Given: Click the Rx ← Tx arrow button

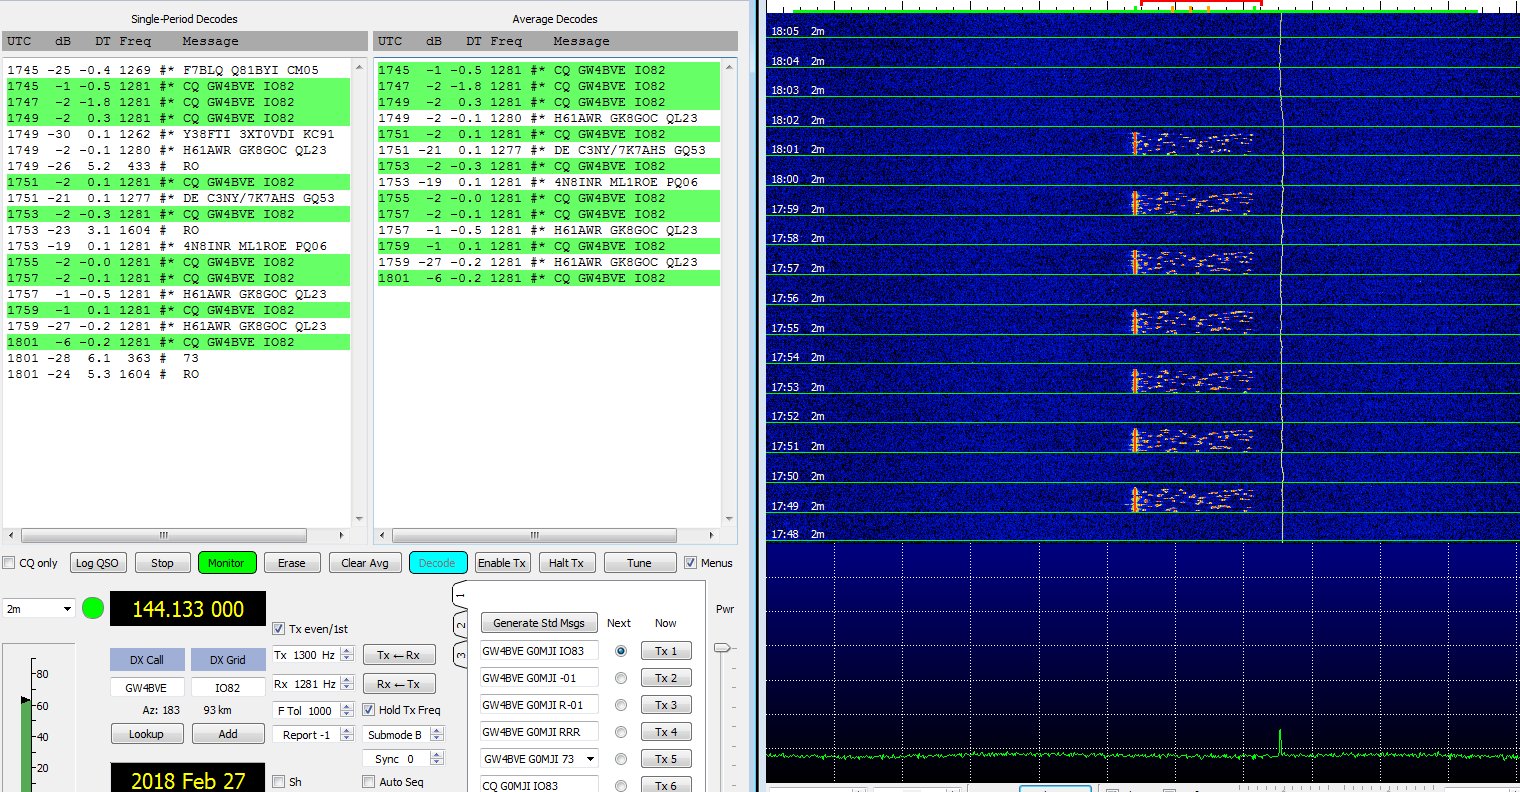Looking at the screenshot, I should point(398,684).
